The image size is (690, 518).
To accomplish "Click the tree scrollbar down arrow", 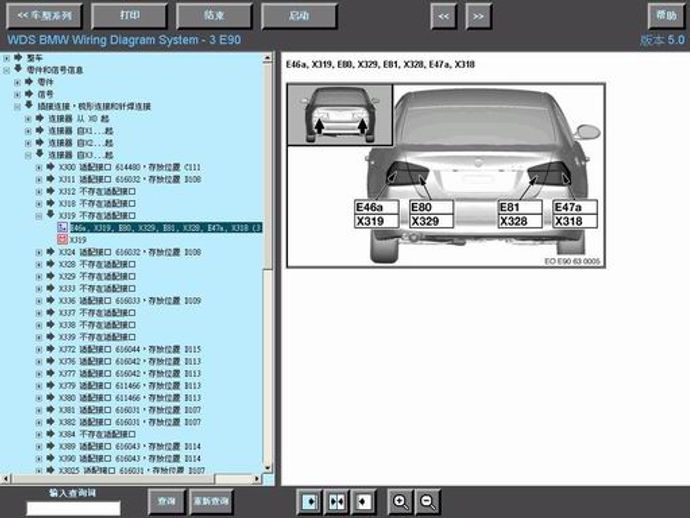I will [x=268, y=468].
